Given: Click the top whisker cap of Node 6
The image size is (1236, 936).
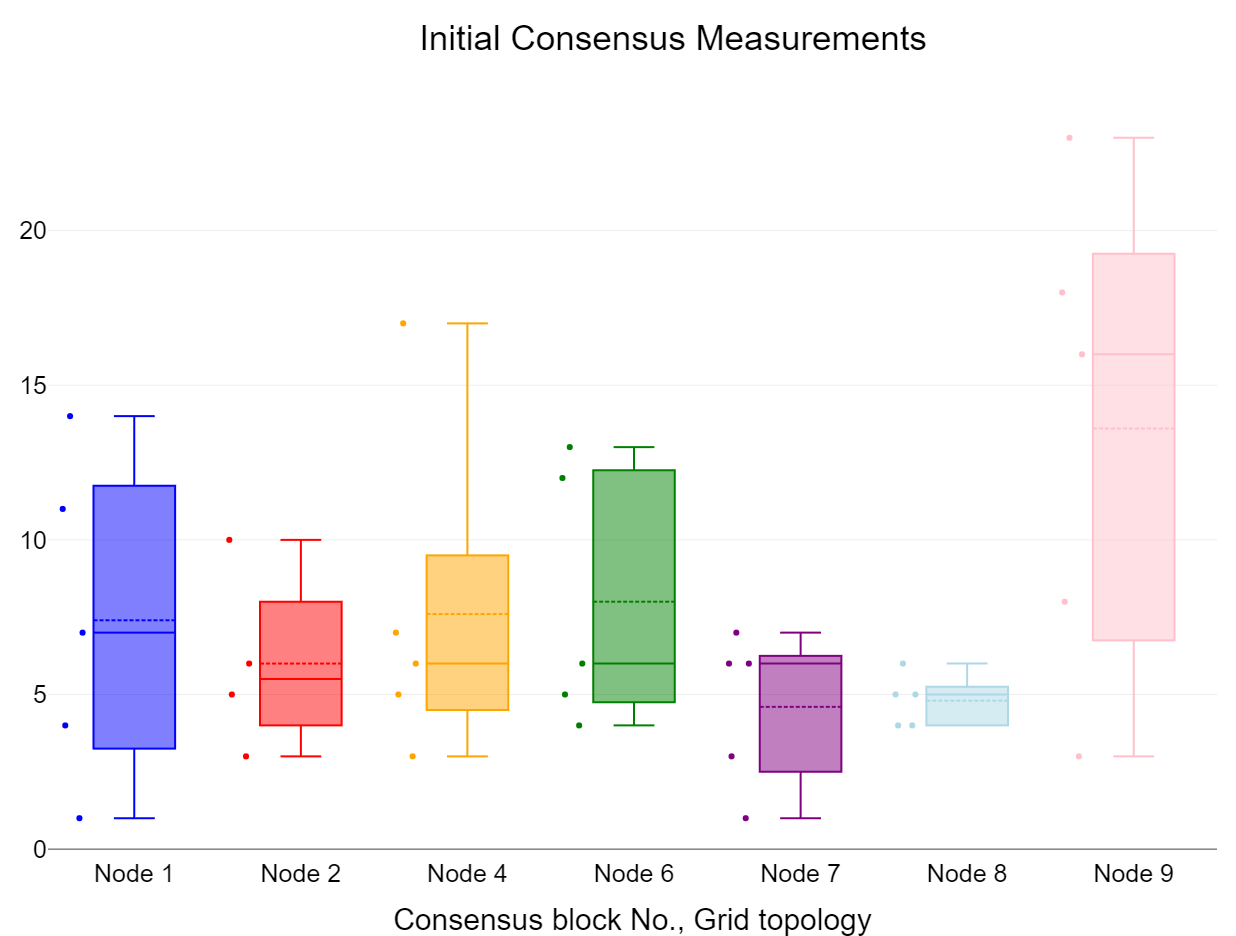Looking at the screenshot, I should click(634, 447).
